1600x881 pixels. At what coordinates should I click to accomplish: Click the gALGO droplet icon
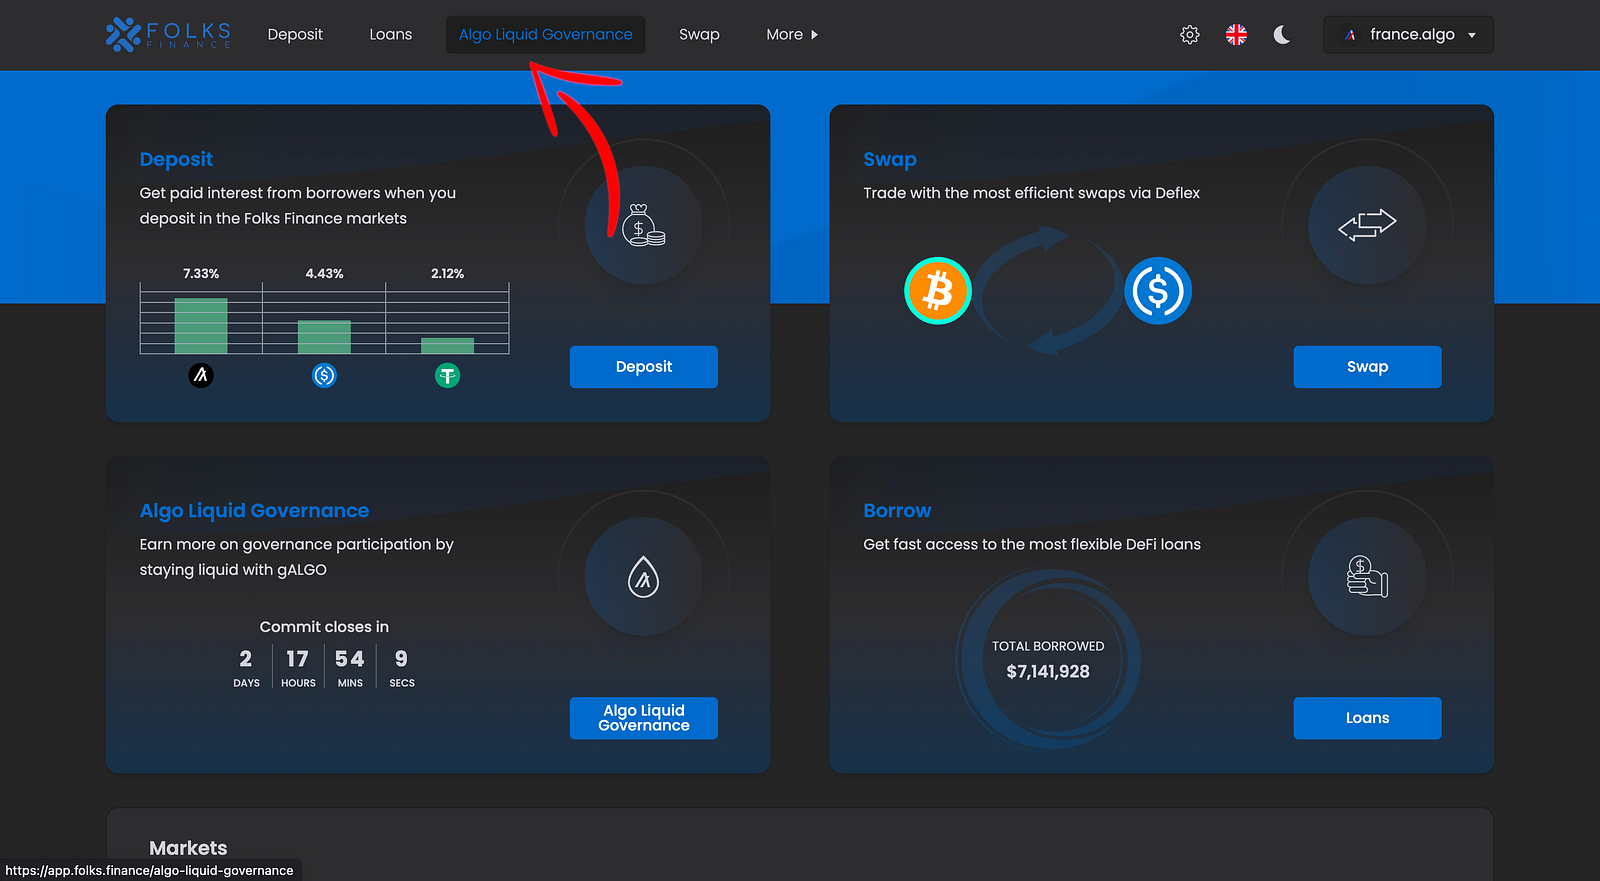(x=643, y=577)
